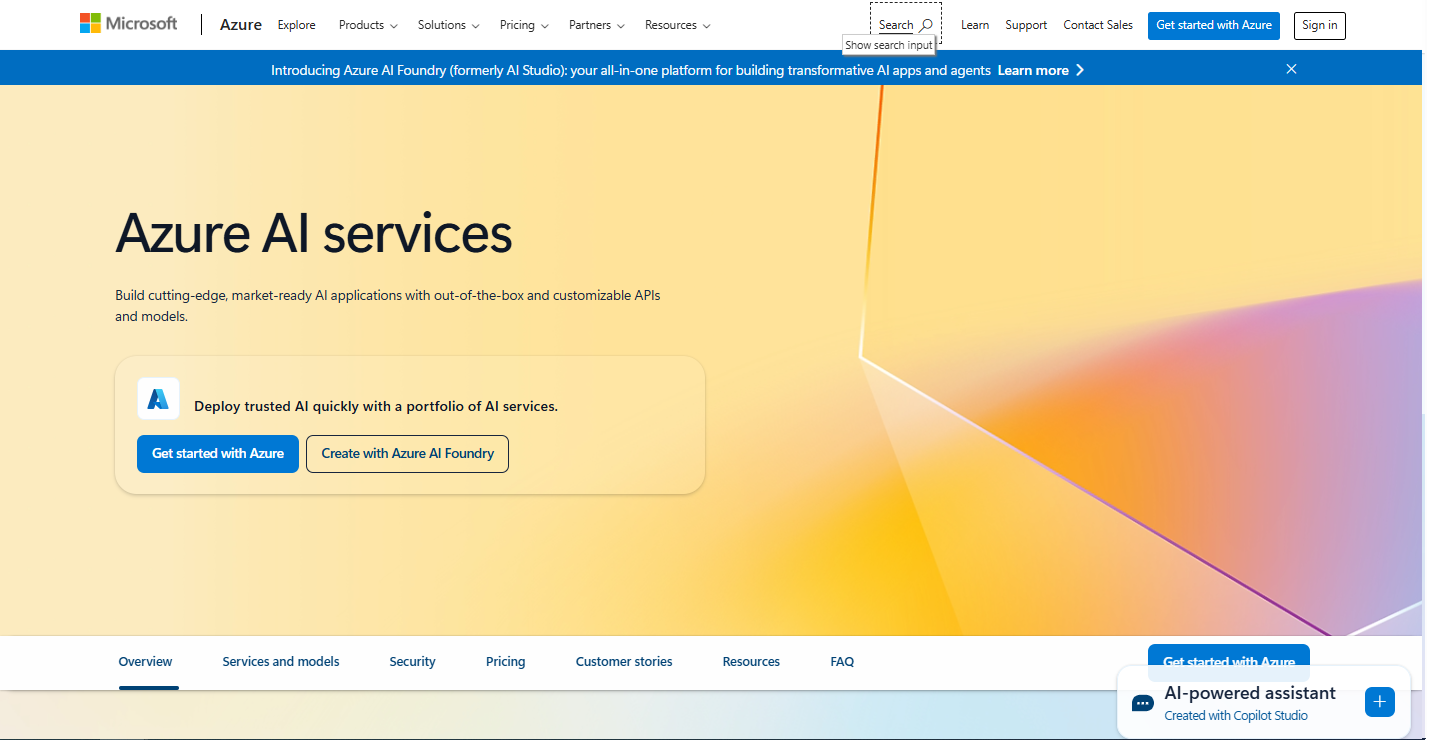Open the Resources dropdown in top navigation
This screenshot has height=740, width=1430.
tap(678, 25)
